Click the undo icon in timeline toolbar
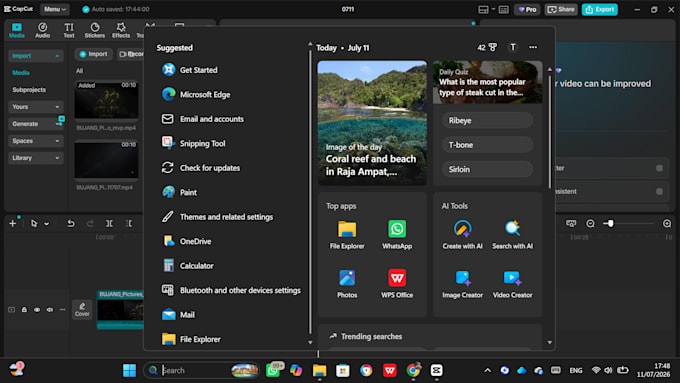 tap(71, 223)
